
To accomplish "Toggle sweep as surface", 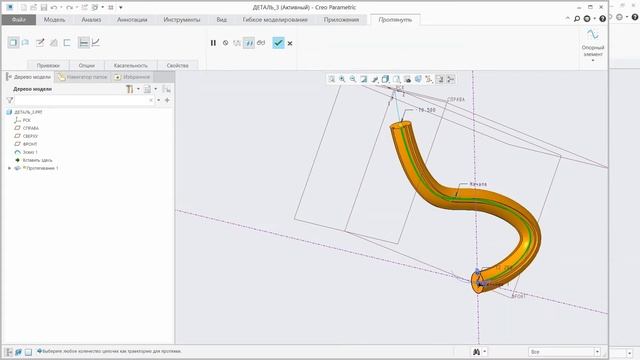I will click(25, 42).
